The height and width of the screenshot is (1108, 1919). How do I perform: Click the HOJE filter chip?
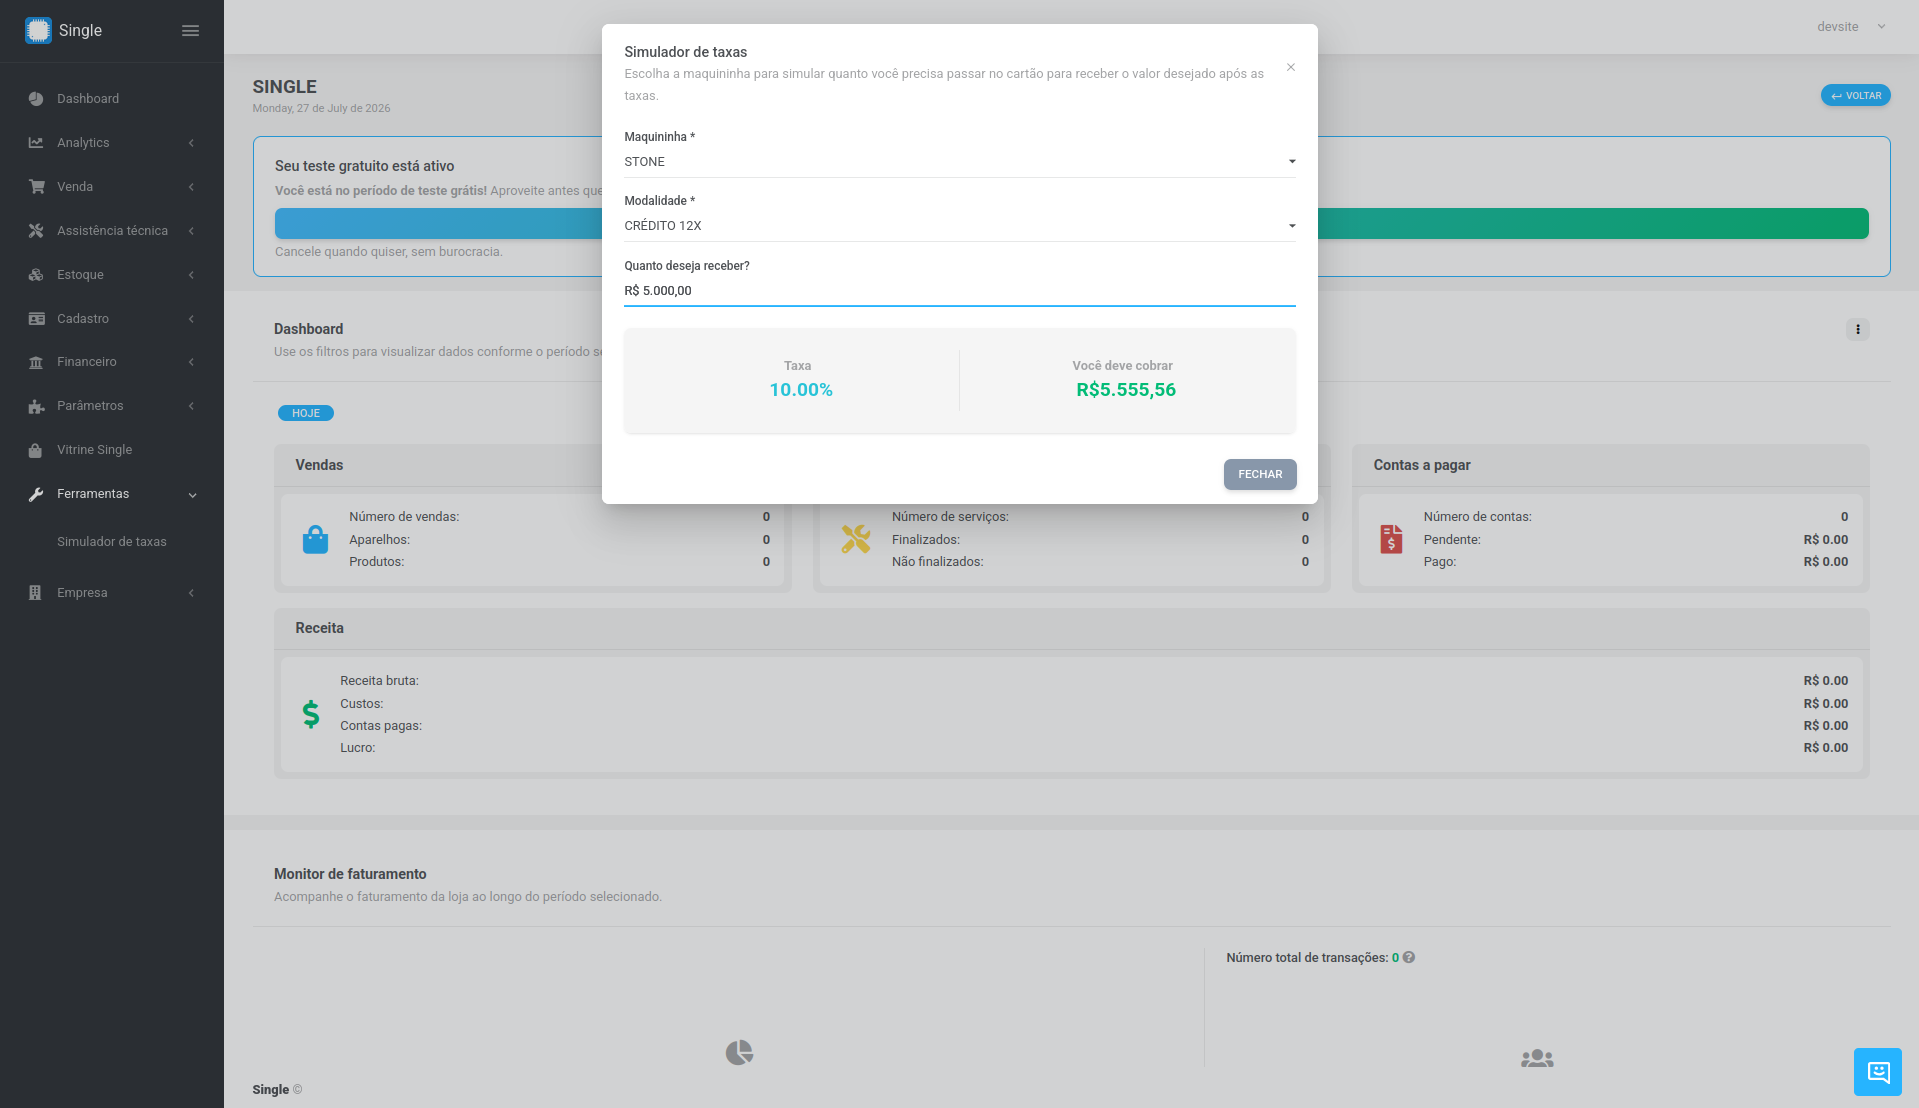(x=306, y=413)
